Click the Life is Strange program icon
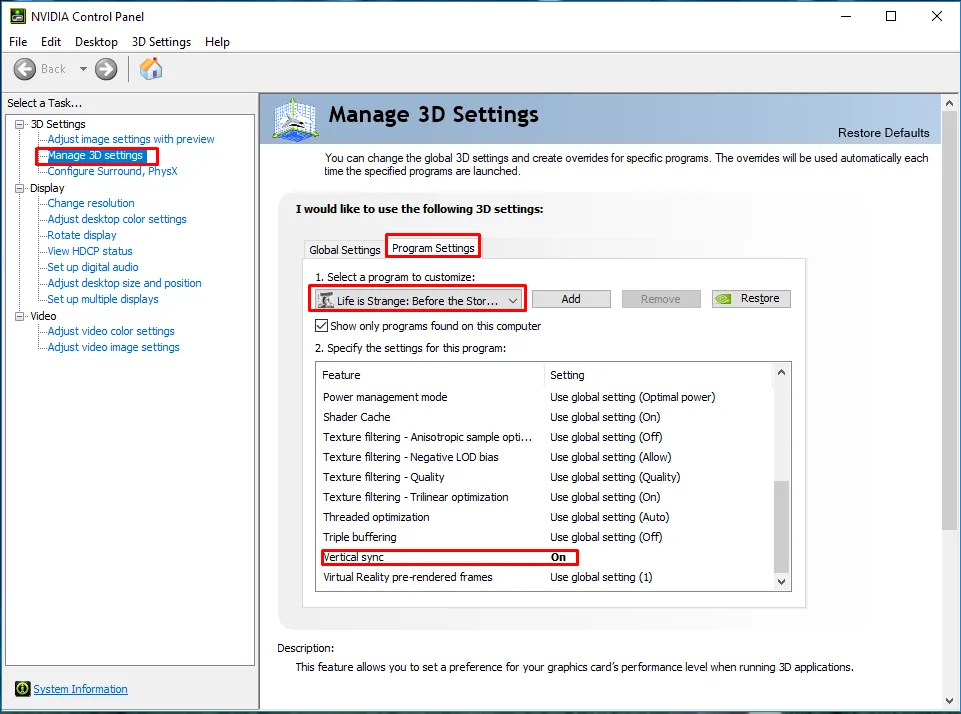This screenshot has height=714, width=961. [x=325, y=300]
